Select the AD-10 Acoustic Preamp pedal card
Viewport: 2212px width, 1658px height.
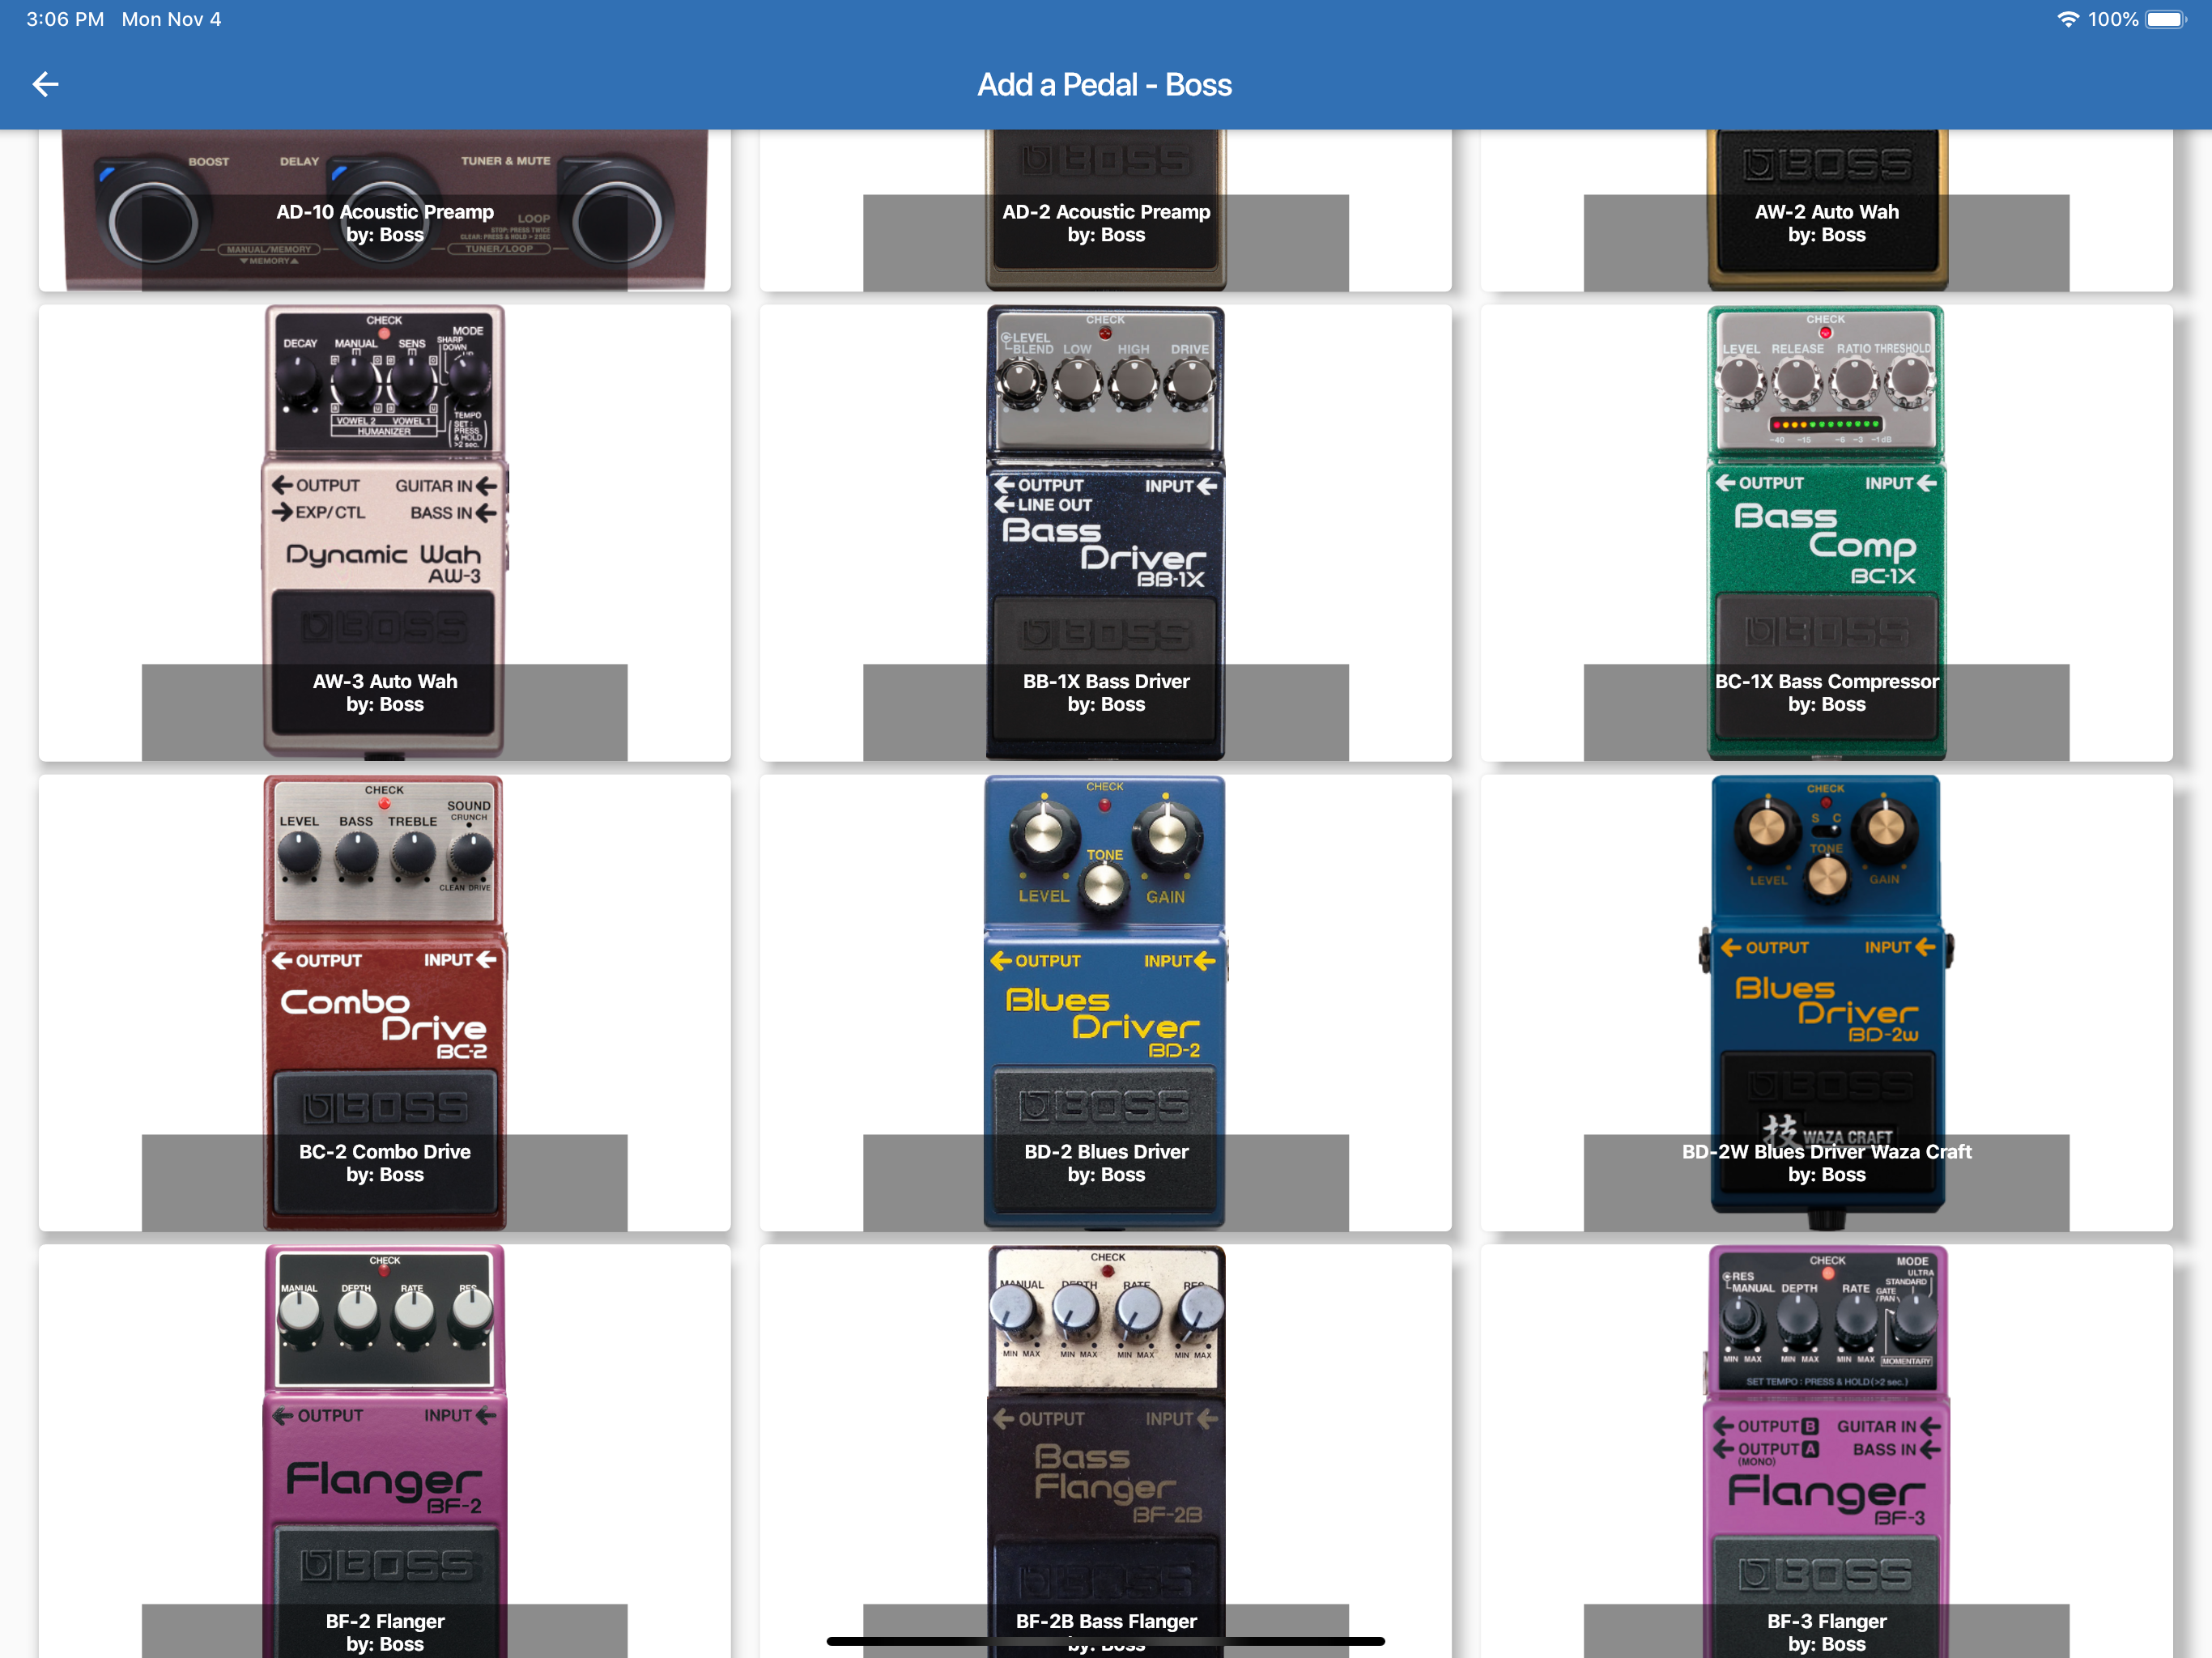point(384,210)
